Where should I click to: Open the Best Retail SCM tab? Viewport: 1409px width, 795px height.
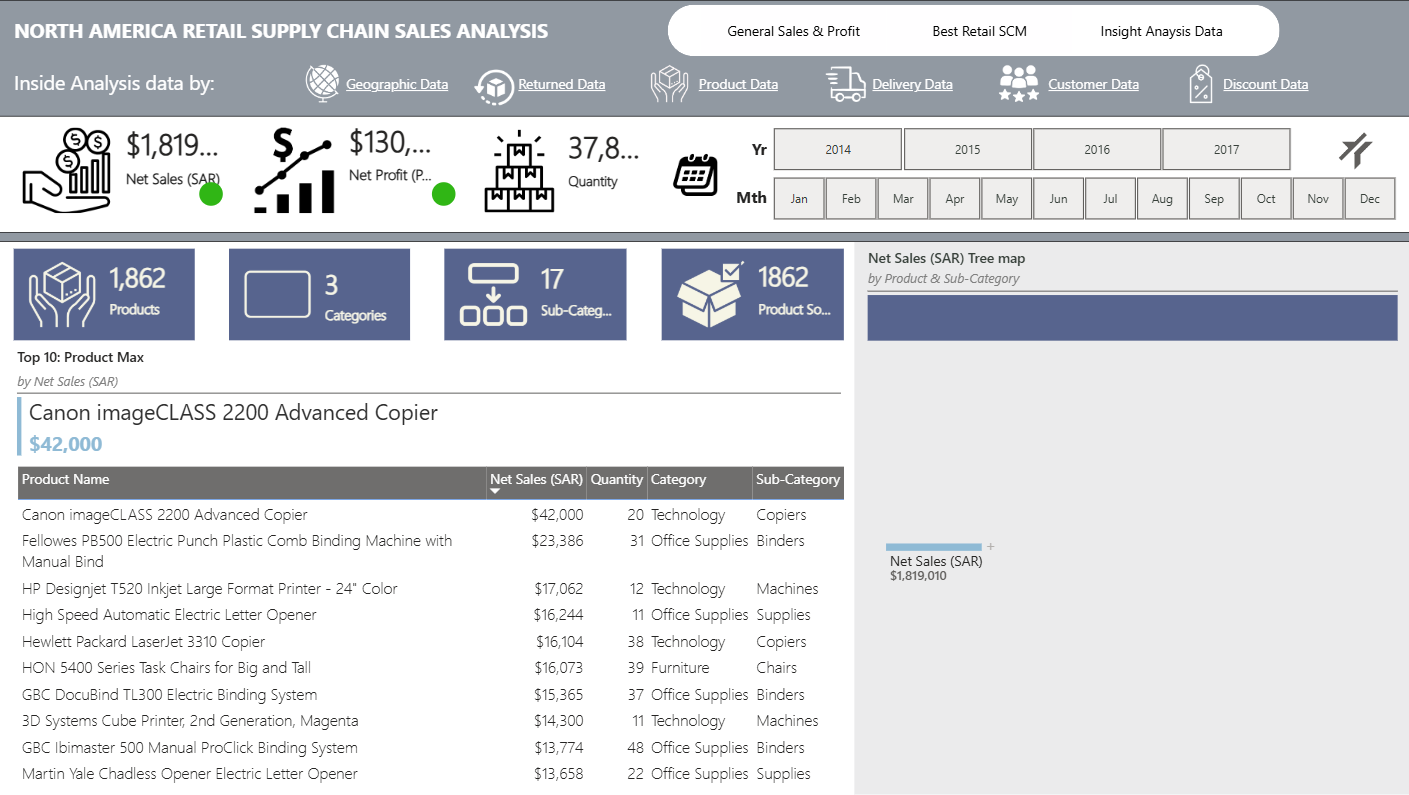pyautogui.click(x=979, y=31)
